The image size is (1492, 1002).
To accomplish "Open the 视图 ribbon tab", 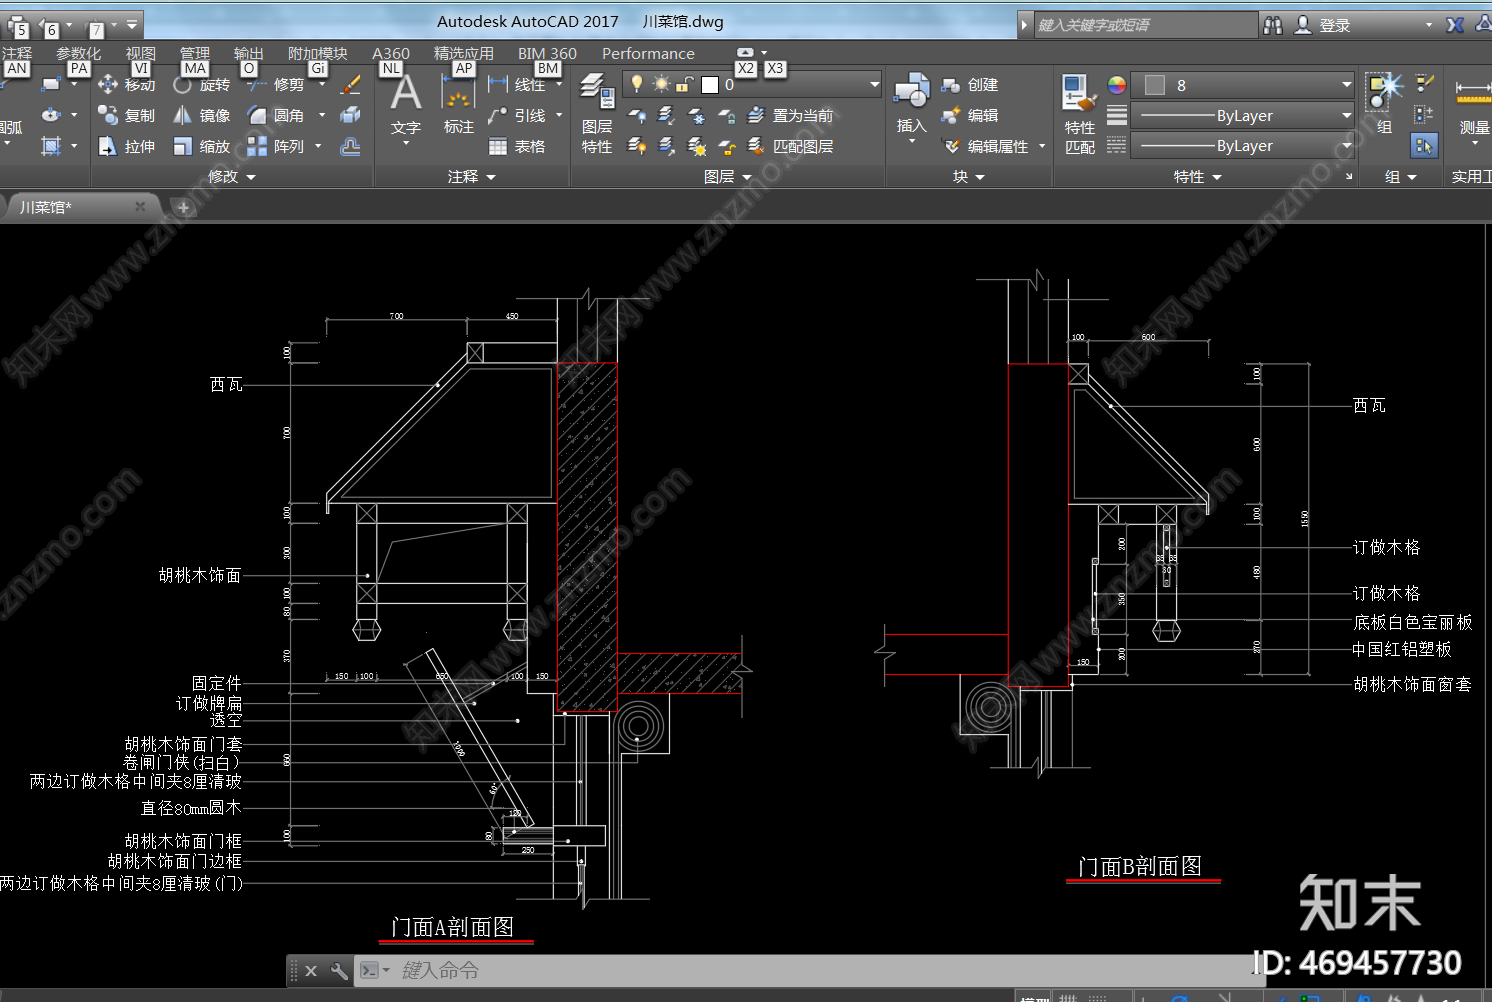I will coord(141,53).
